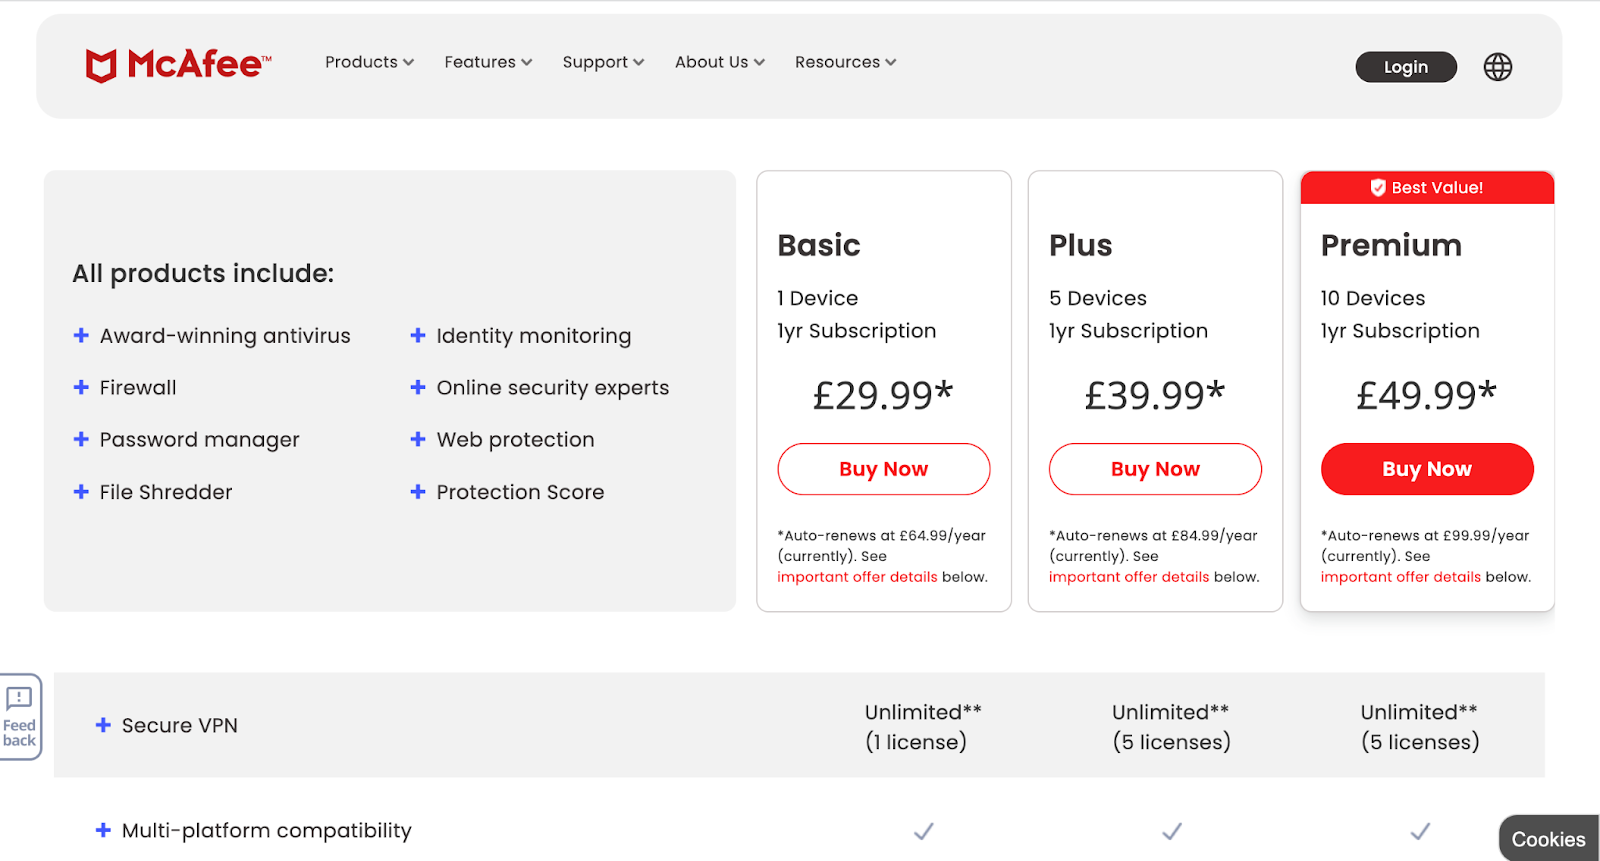This screenshot has height=861, width=1600.
Task: Open the Cookies settings tab
Action: point(1548,839)
